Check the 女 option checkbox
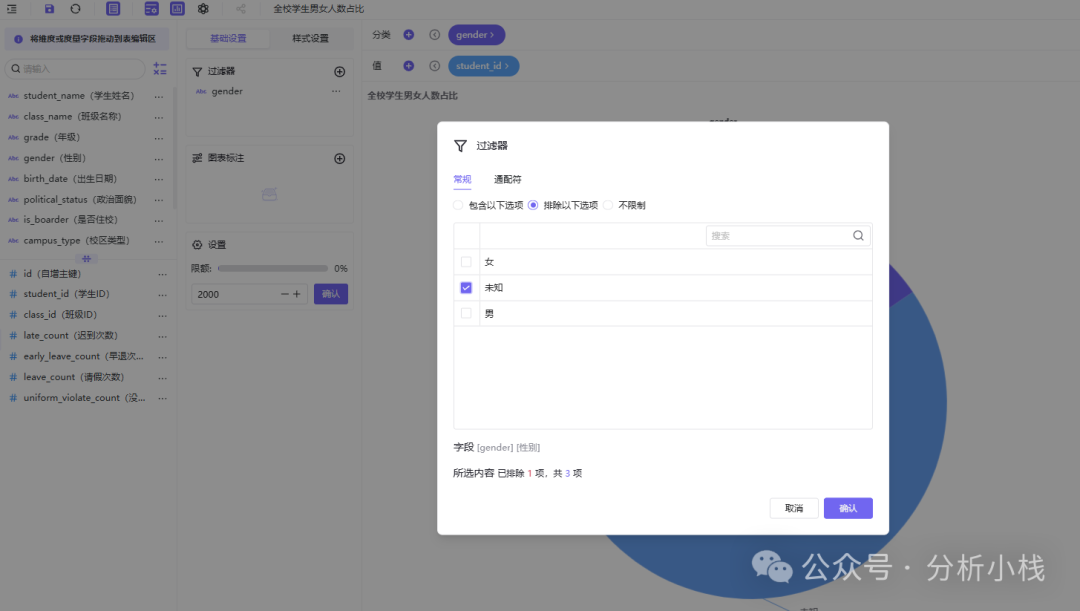 pyautogui.click(x=466, y=262)
